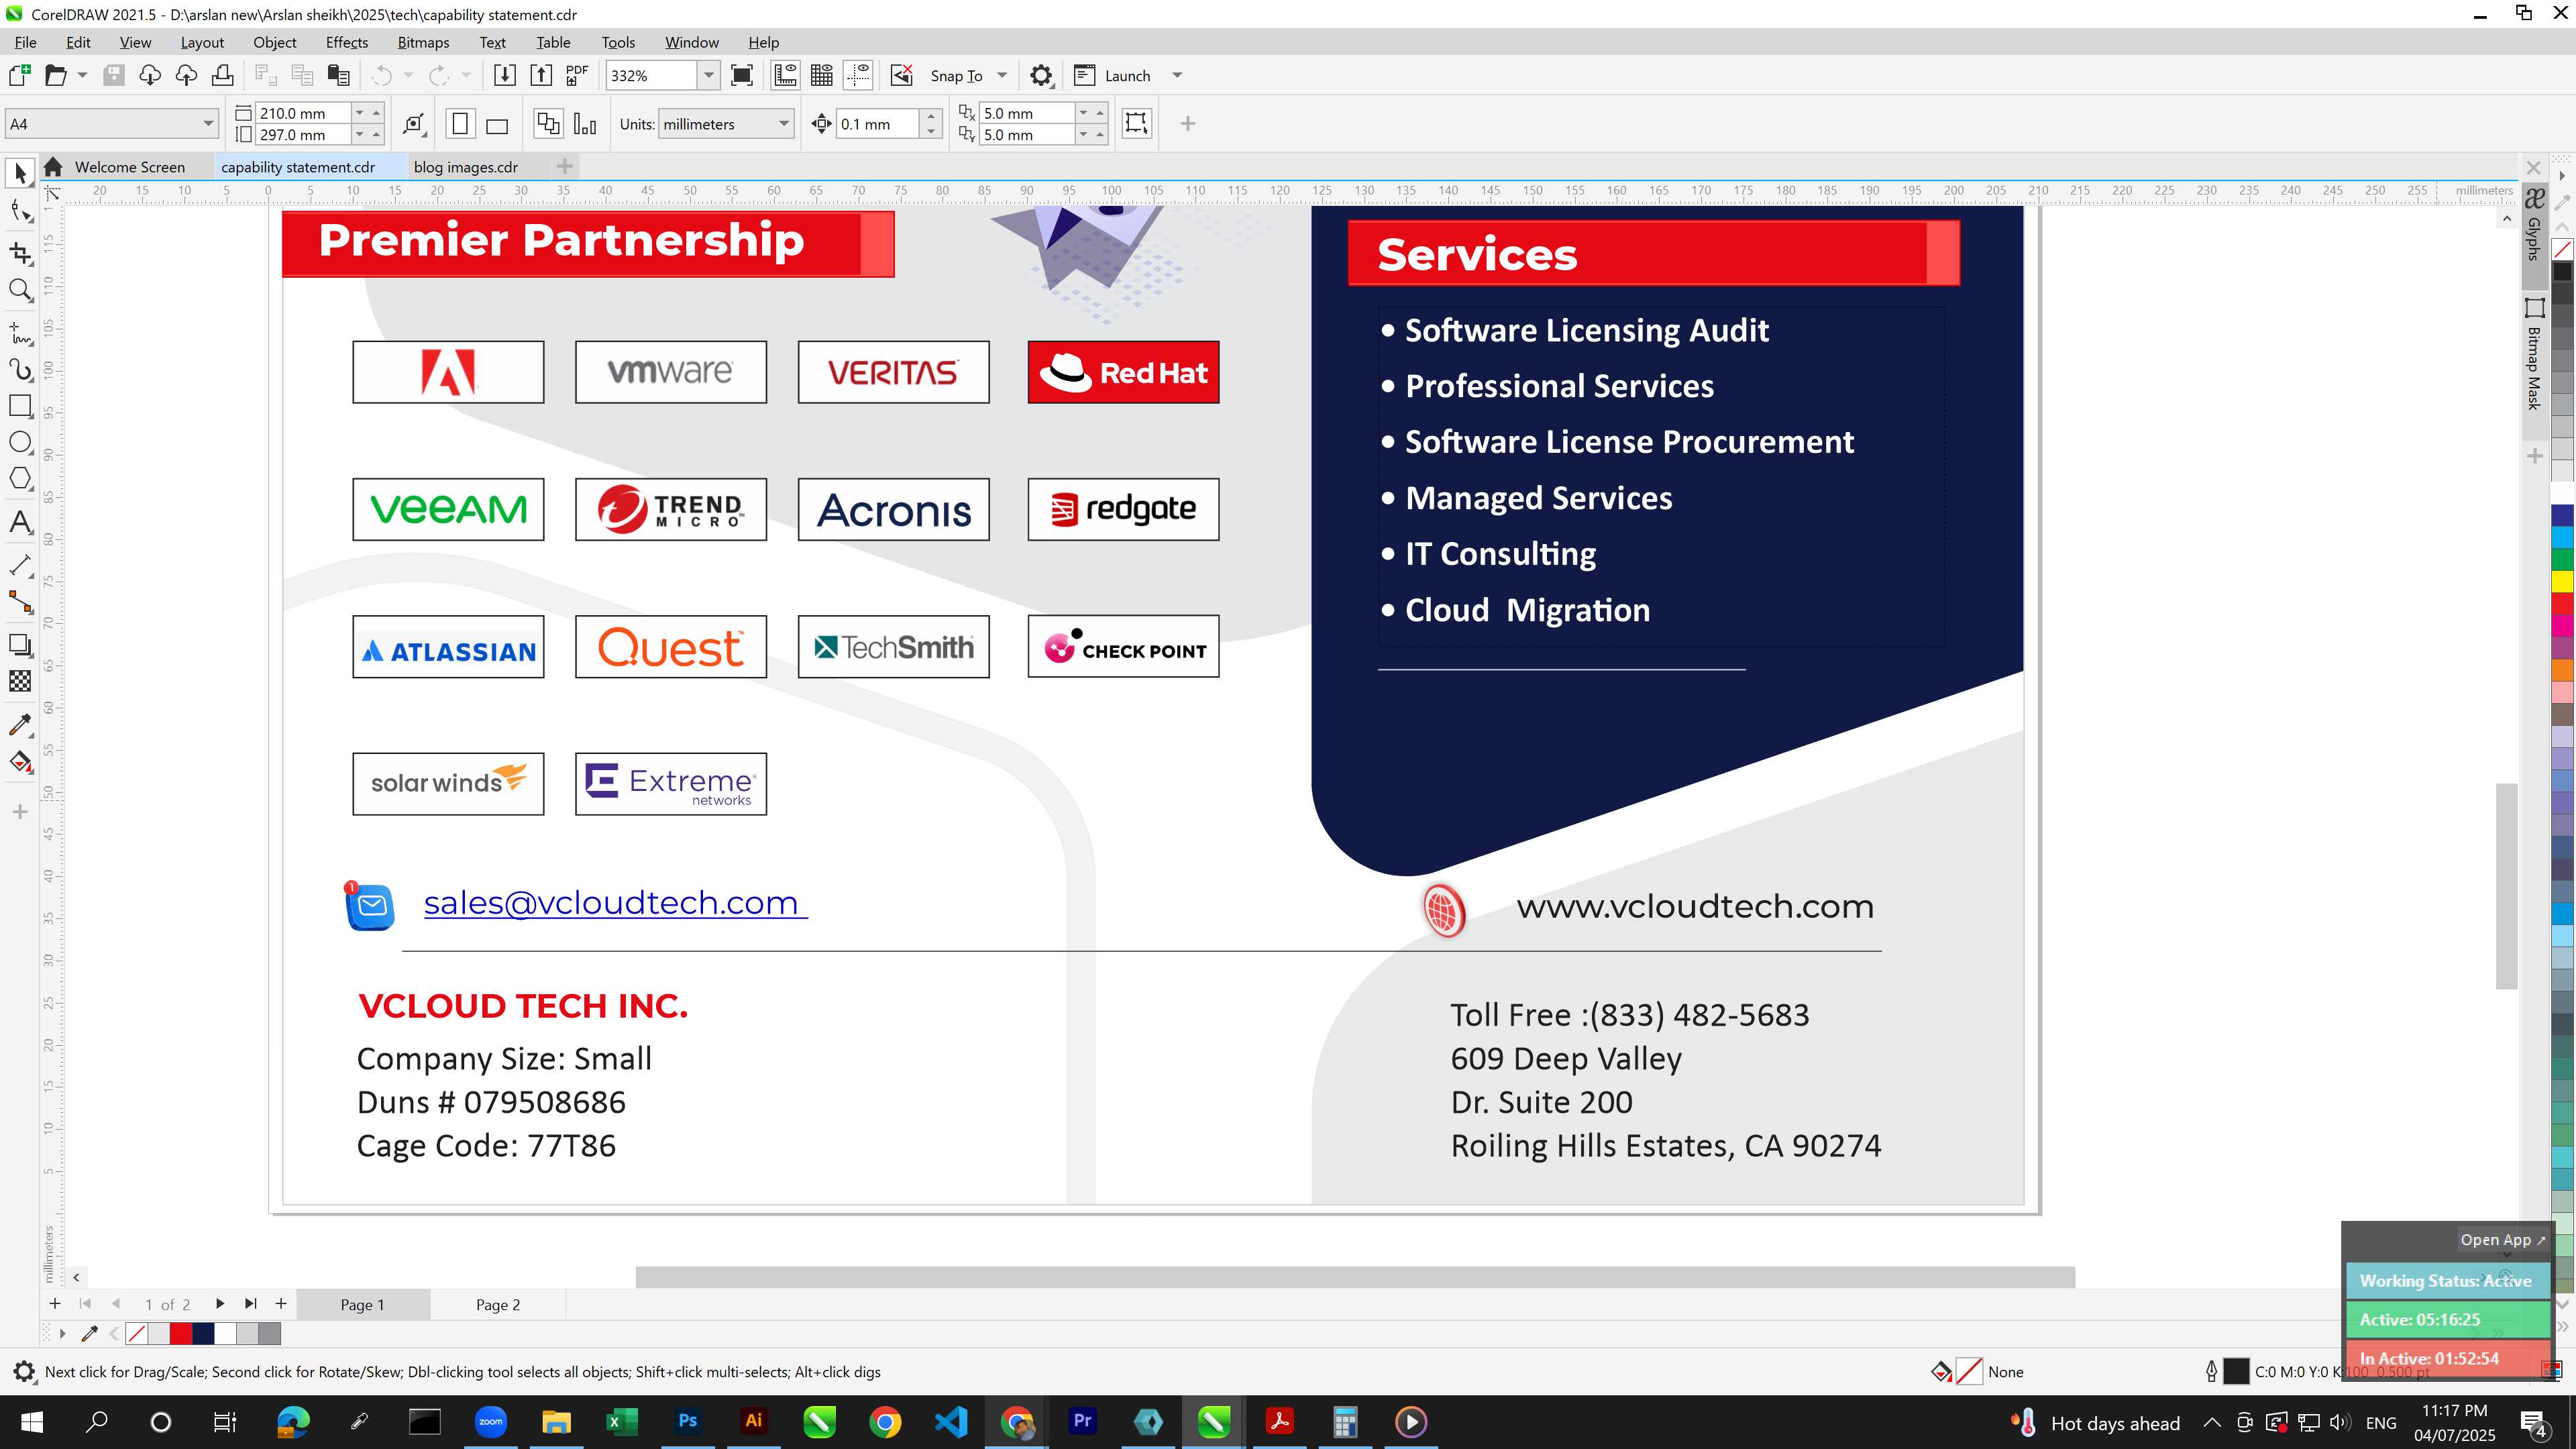Click the Launch button
This screenshot has height=1449, width=2576.
(x=1112, y=76)
